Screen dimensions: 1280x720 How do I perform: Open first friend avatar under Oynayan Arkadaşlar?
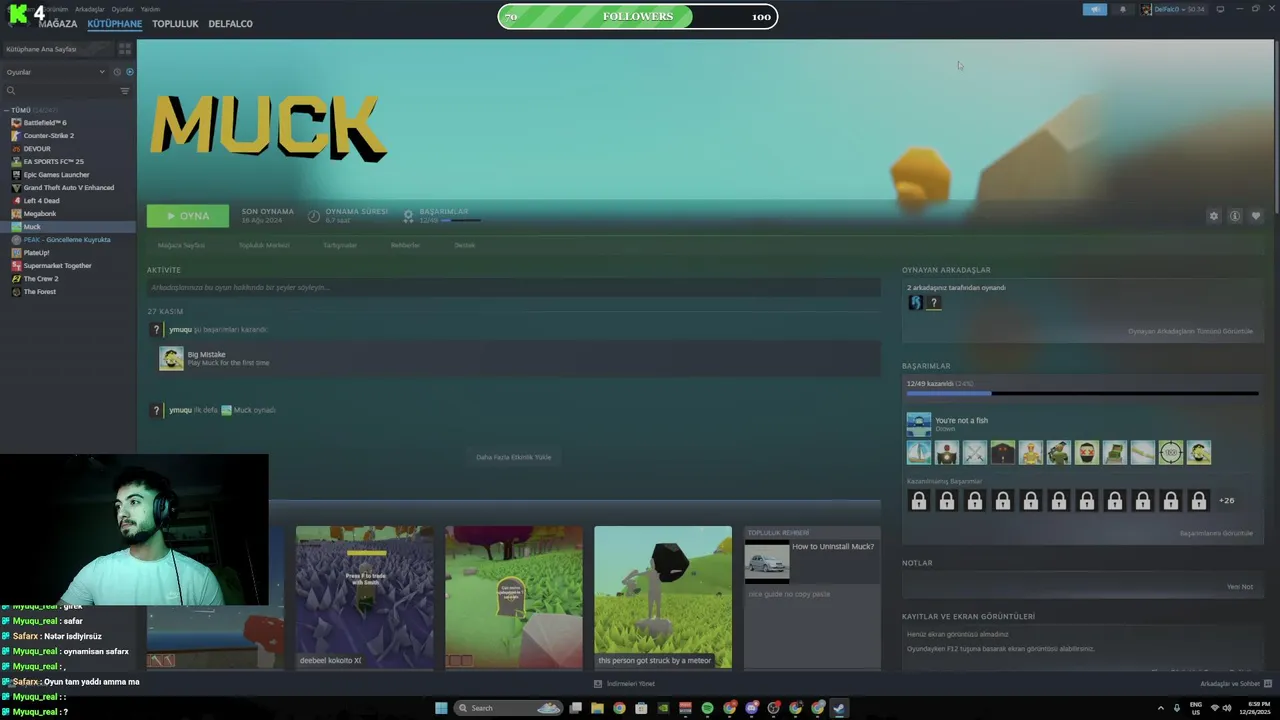(x=915, y=302)
